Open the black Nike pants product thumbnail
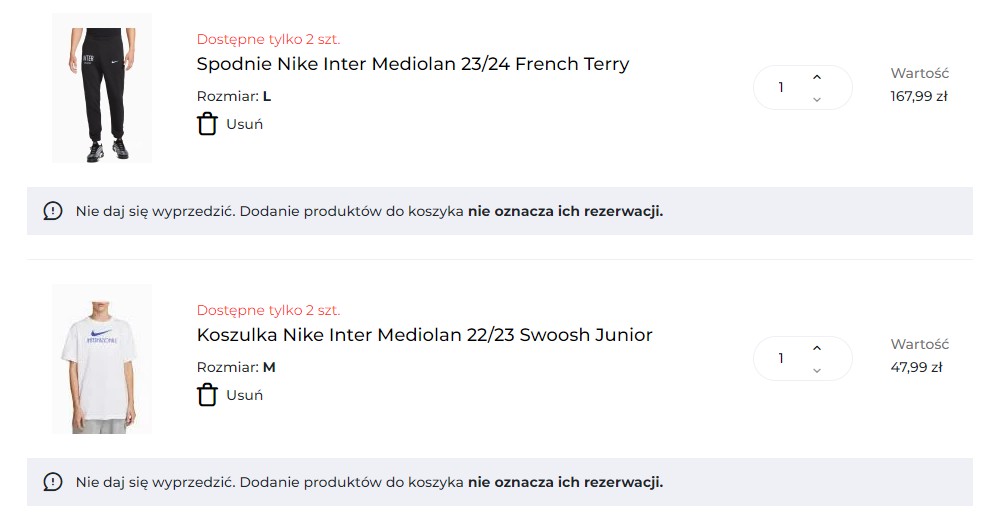 [x=102, y=88]
